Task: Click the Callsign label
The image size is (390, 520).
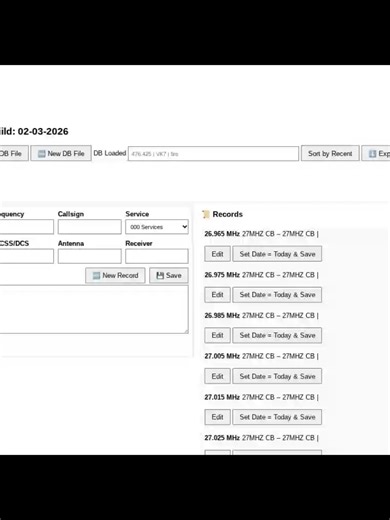Action: (x=71, y=214)
